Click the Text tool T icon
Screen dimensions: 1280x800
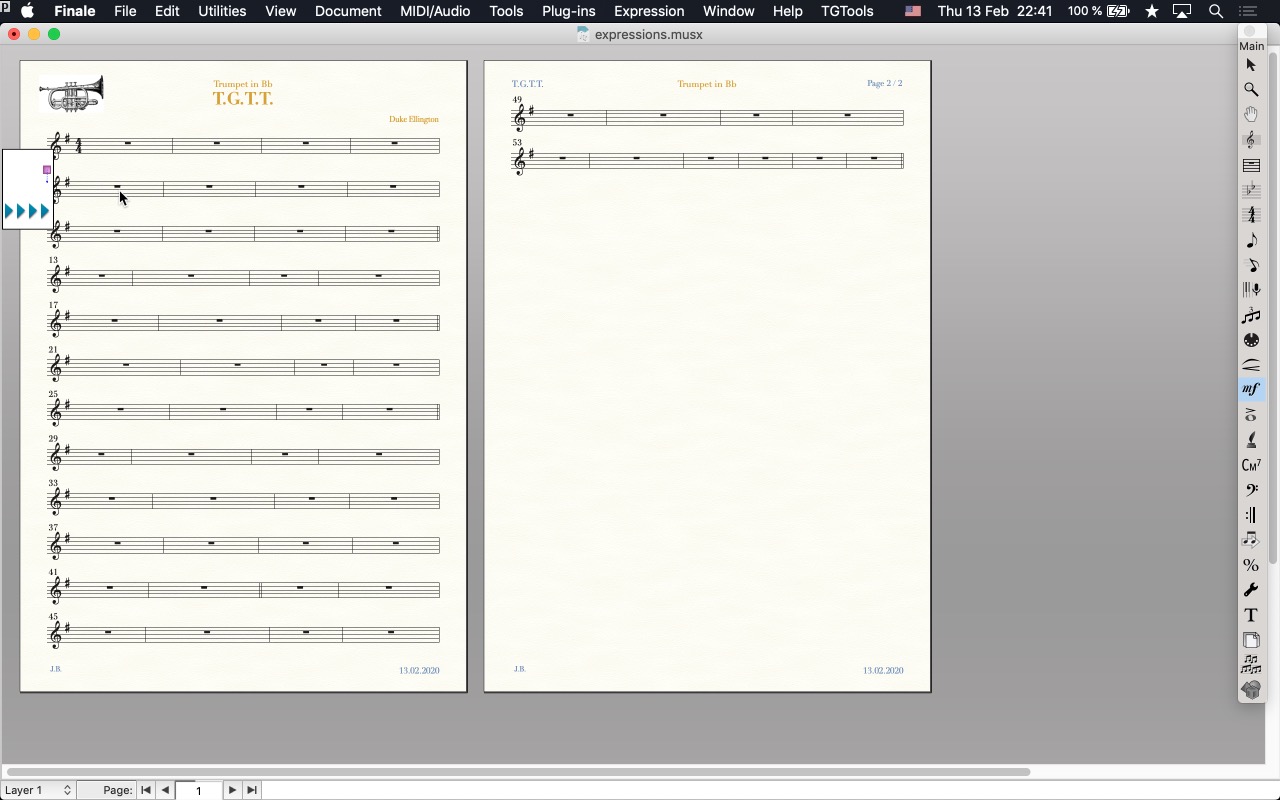coord(1251,615)
